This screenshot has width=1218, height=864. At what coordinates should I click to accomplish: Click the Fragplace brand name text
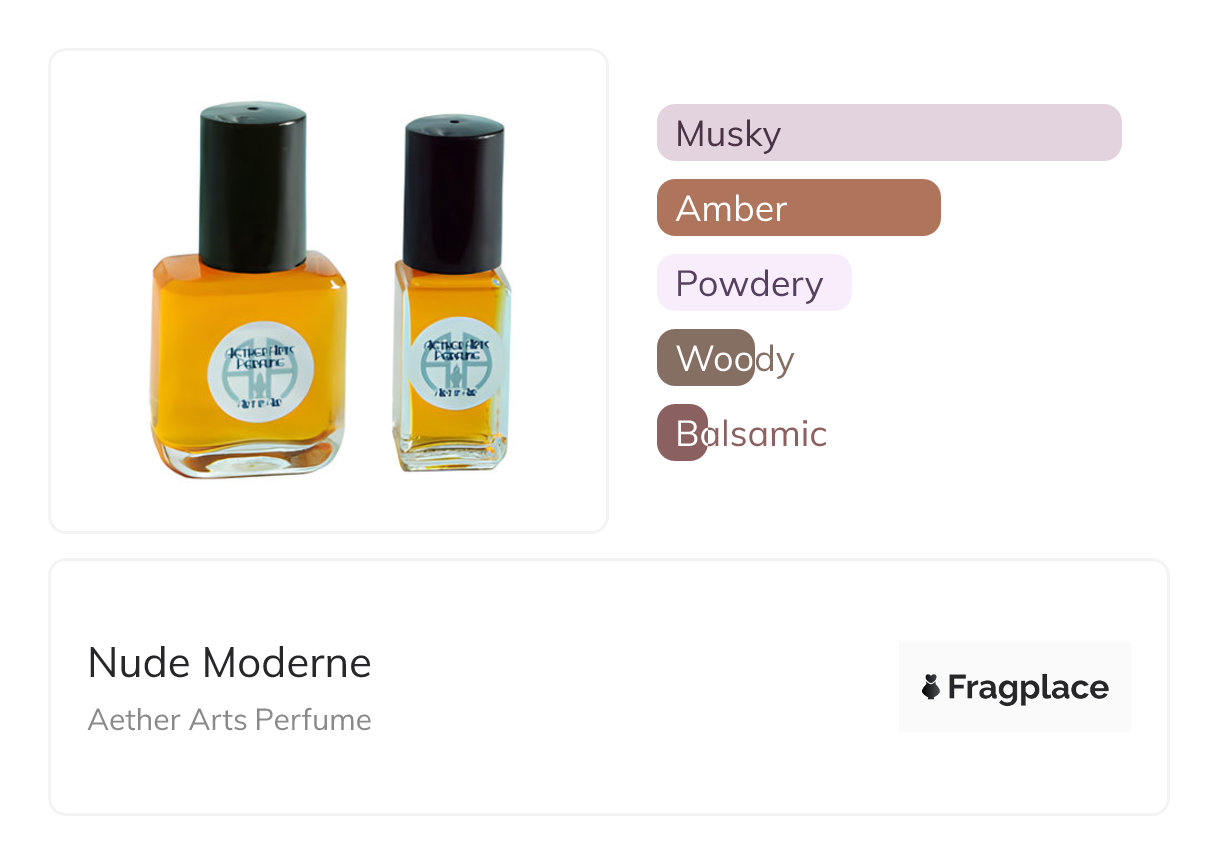1028,688
